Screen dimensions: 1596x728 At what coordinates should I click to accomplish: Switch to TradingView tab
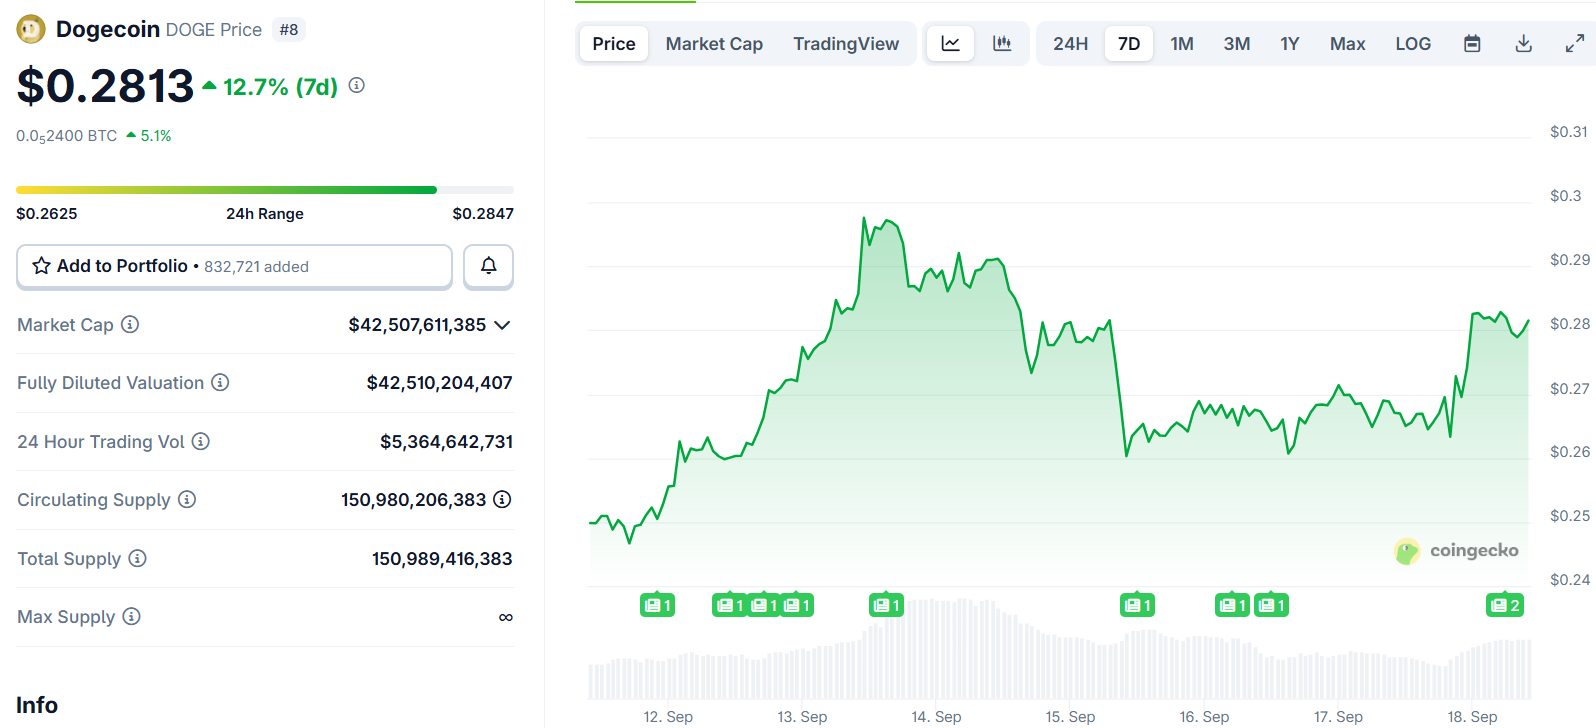tap(846, 44)
